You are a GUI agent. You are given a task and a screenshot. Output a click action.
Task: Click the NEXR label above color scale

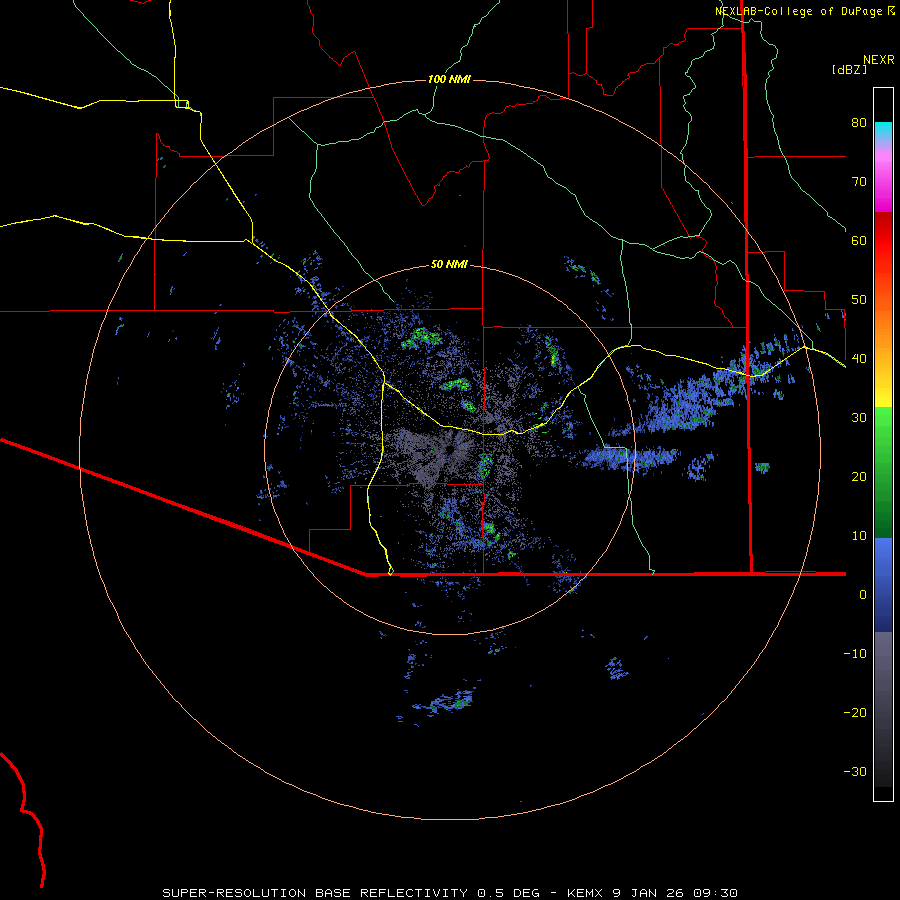(878, 60)
